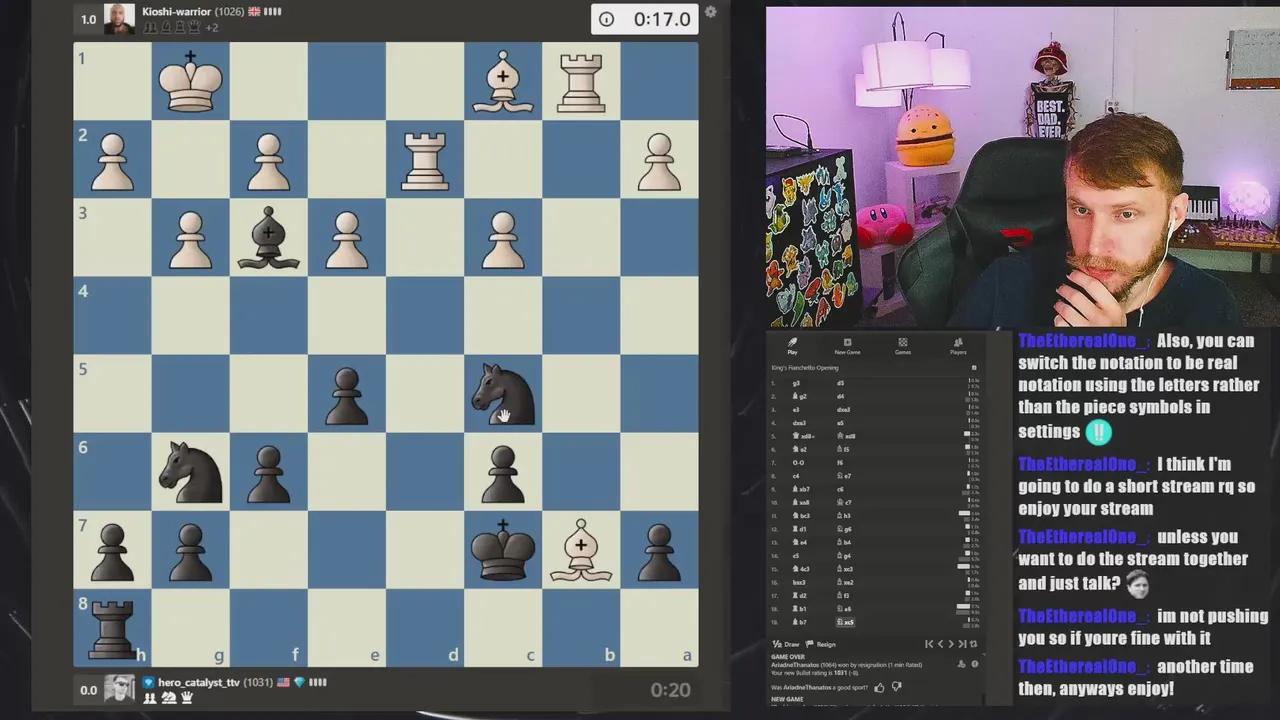Viewport: 1280px width, 720px height.
Task: Give a thumbs down for sportsmanship
Action: pos(896,687)
